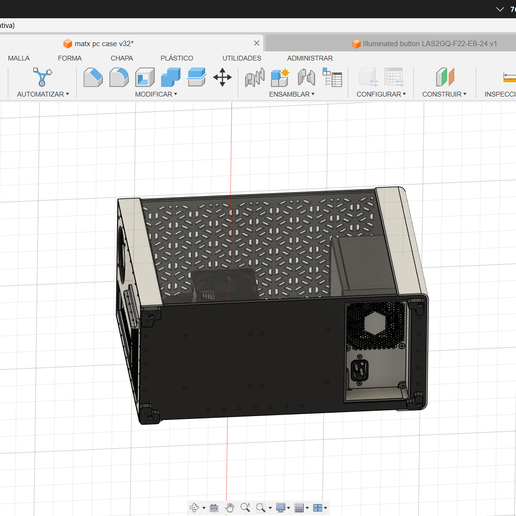Click the Grid and Snaps icon
Screen dimensions: 516x516
299,507
